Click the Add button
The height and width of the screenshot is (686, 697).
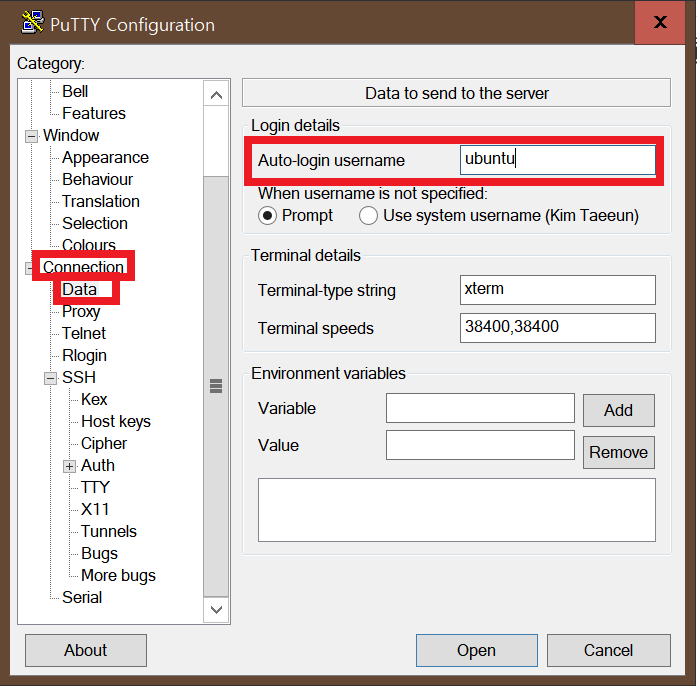click(x=618, y=410)
